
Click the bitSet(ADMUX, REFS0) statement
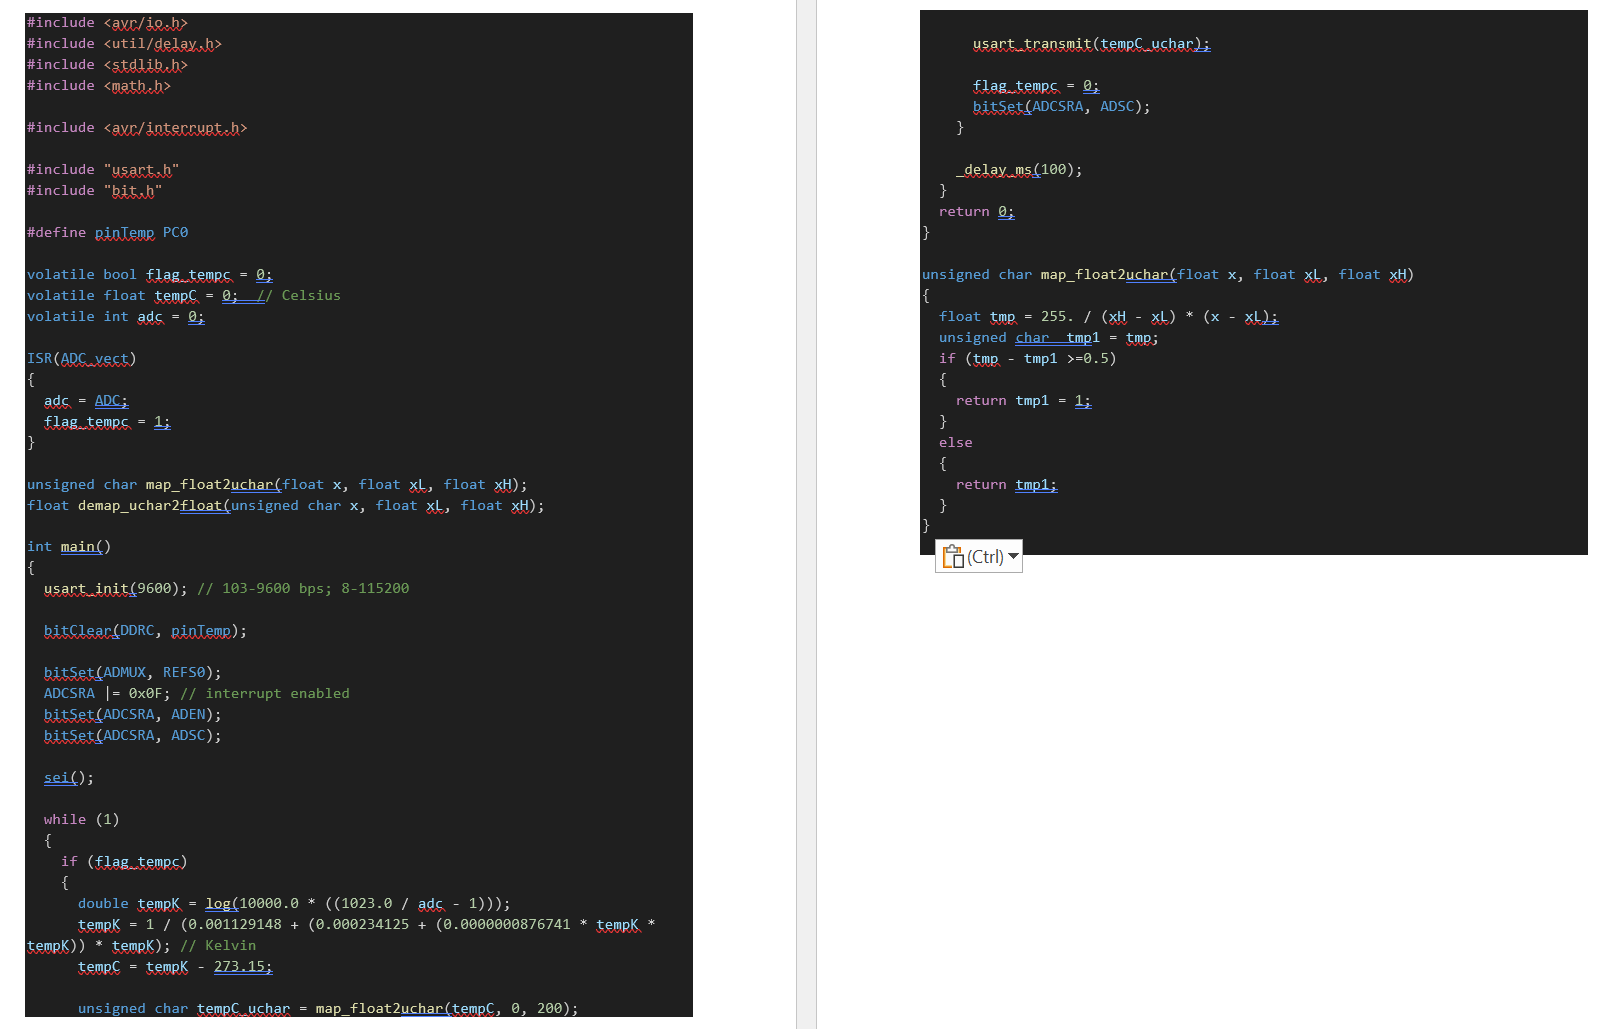tap(130, 672)
